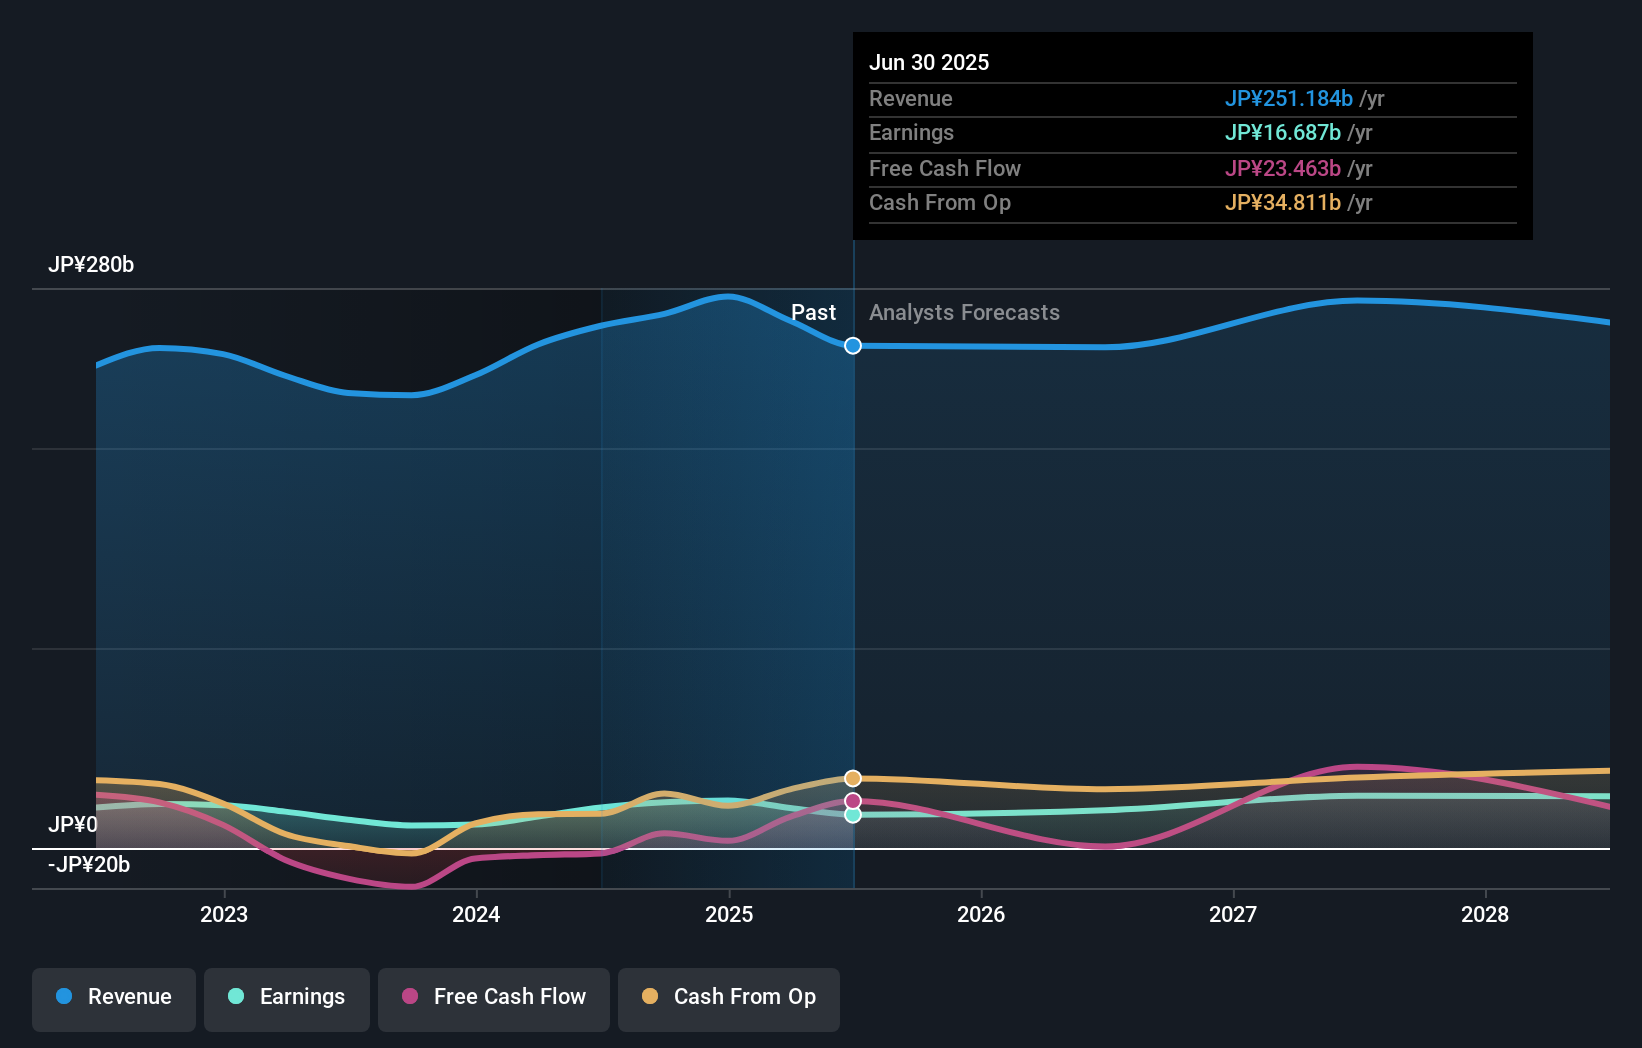Select the Earnings data point at Jun 2025

click(x=853, y=815)
